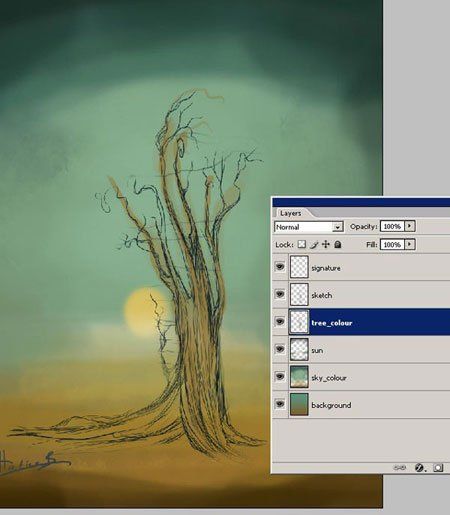This screenshot has width=450, height=515.
Task: Hide the sketch layer eye icon
Action: click(x=280, y=294)
